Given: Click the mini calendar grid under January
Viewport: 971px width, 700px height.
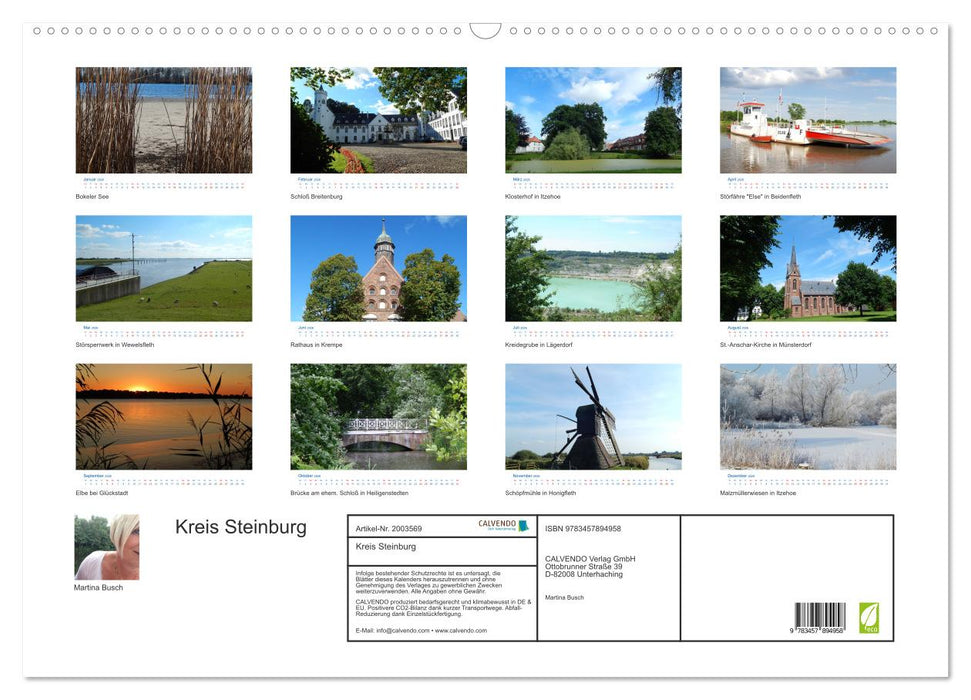Looking at the screenshot, I should (163, 182).
